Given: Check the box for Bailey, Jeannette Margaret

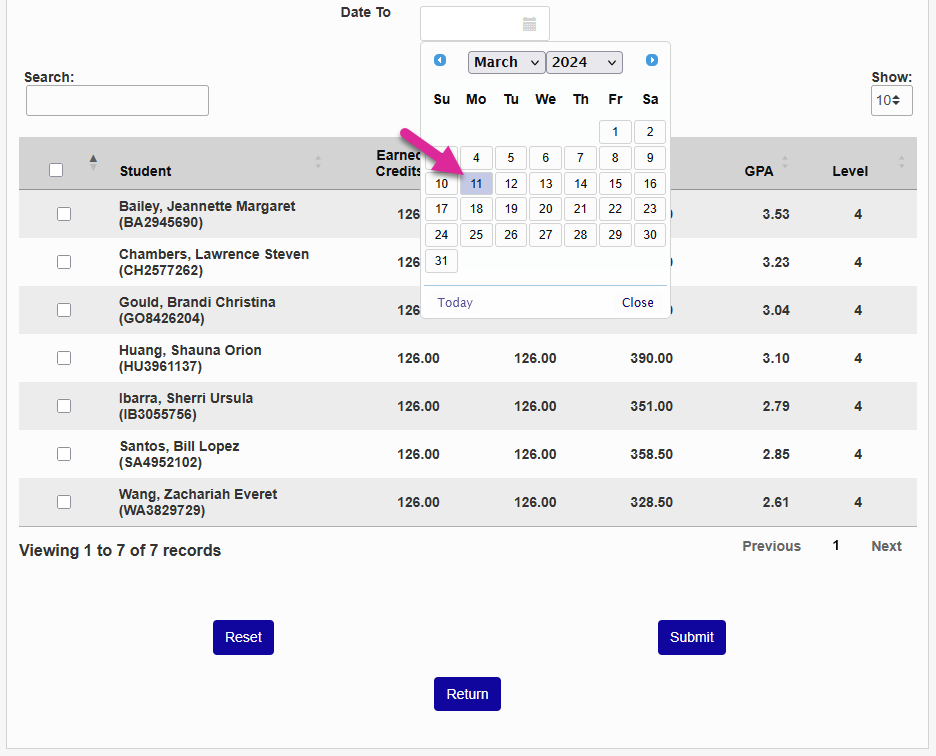Looking at the screenshot, I should pos(64,214).
